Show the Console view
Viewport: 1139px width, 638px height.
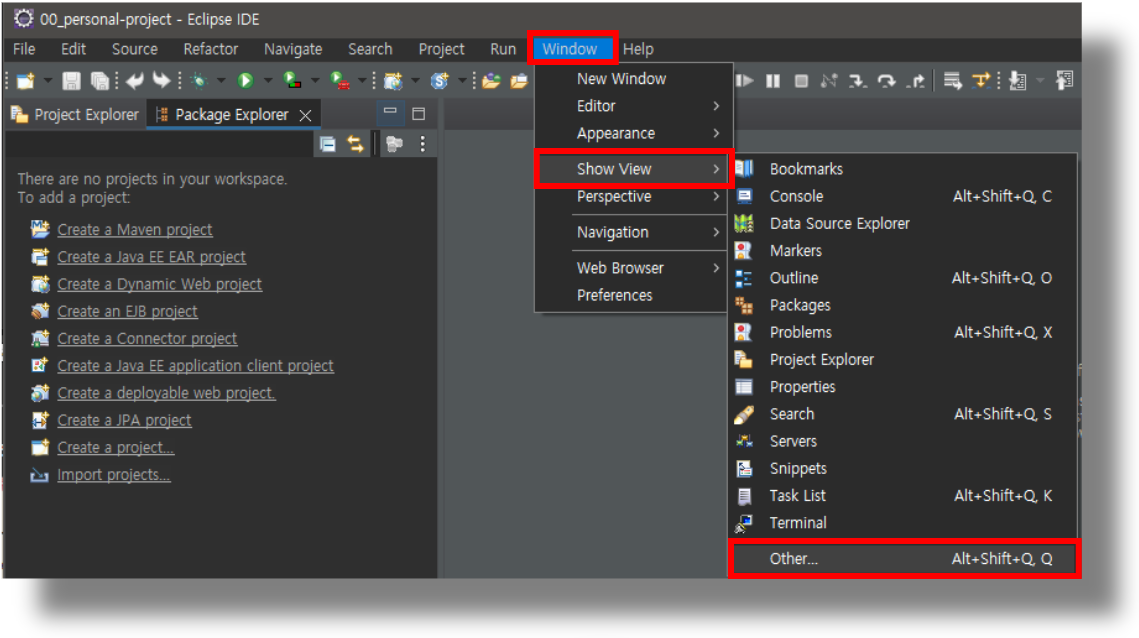point(903,196)
